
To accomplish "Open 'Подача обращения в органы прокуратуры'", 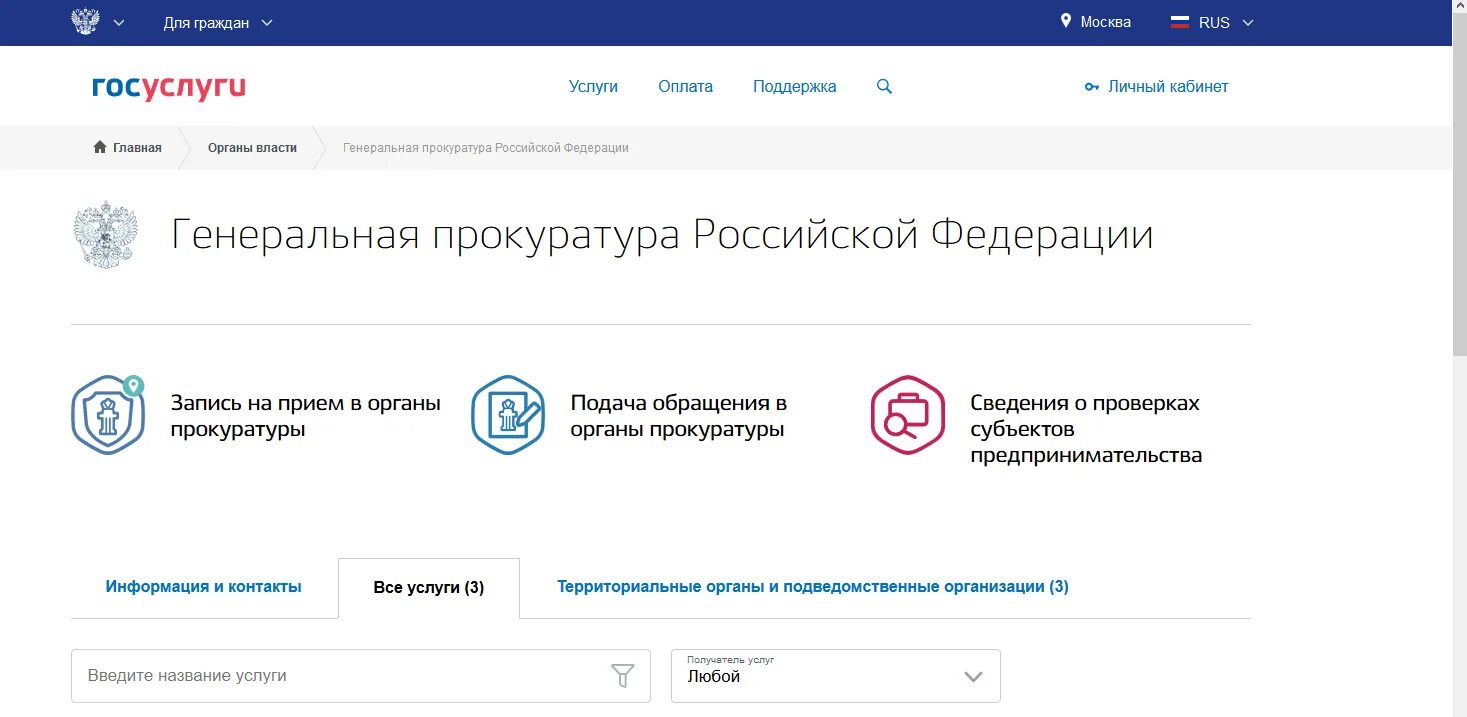I will 678,416.
